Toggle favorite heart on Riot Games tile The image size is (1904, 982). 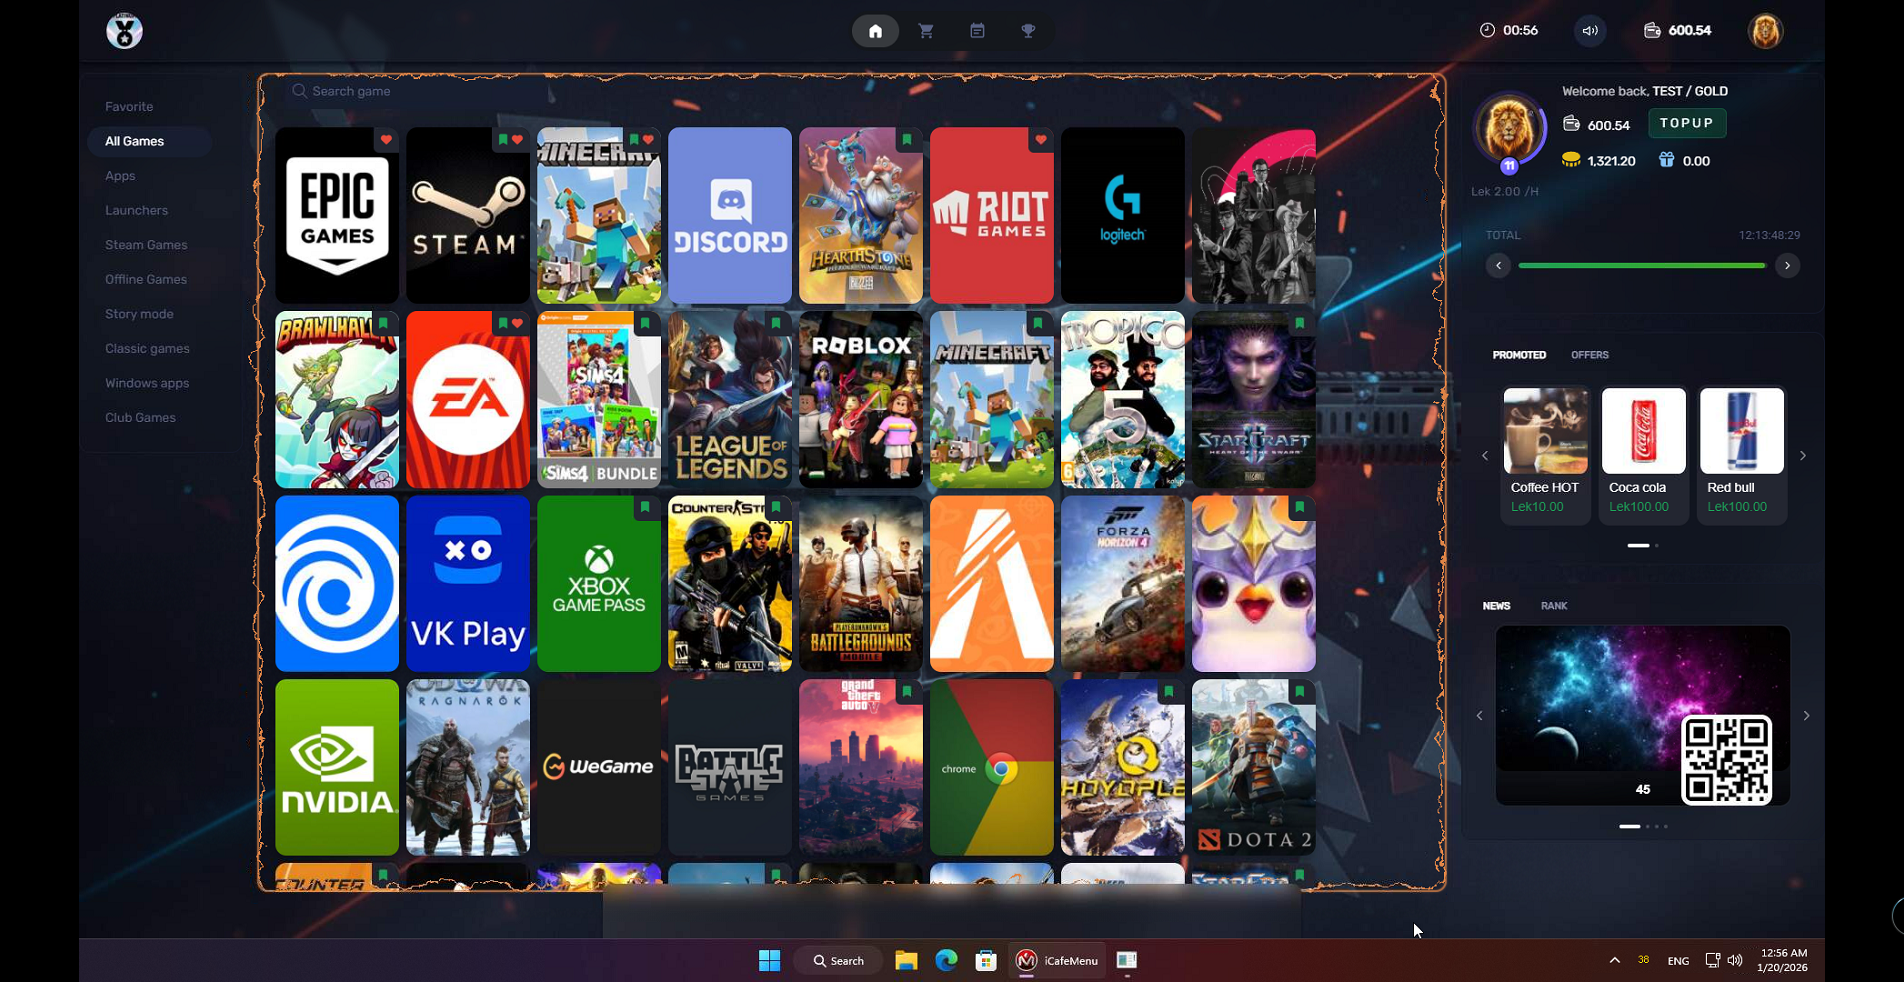1041,140
